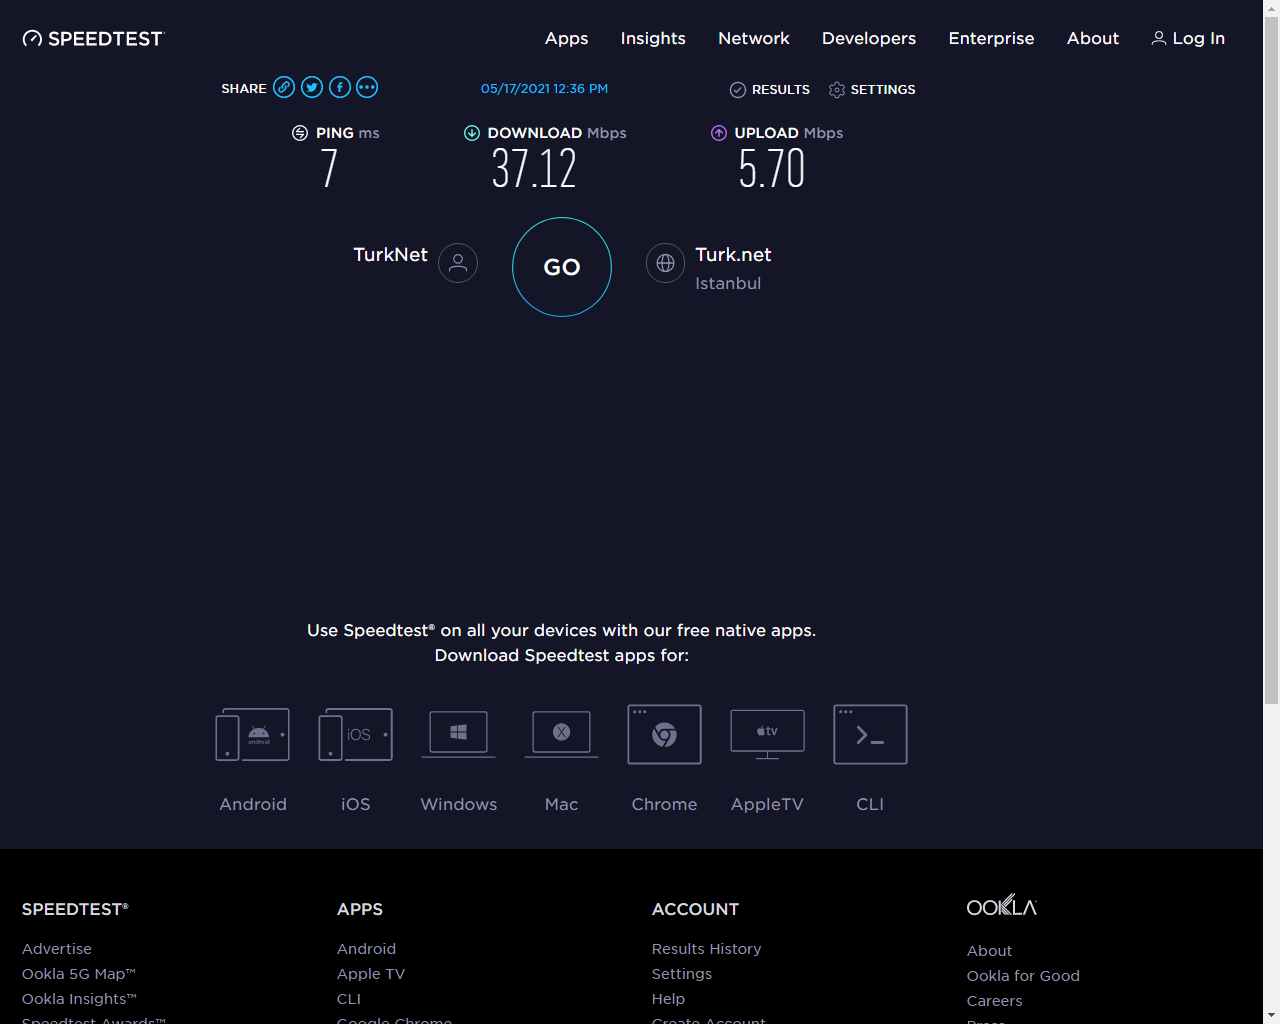
Task: Open SETTINGS with gear
Action: coord(872,89)
